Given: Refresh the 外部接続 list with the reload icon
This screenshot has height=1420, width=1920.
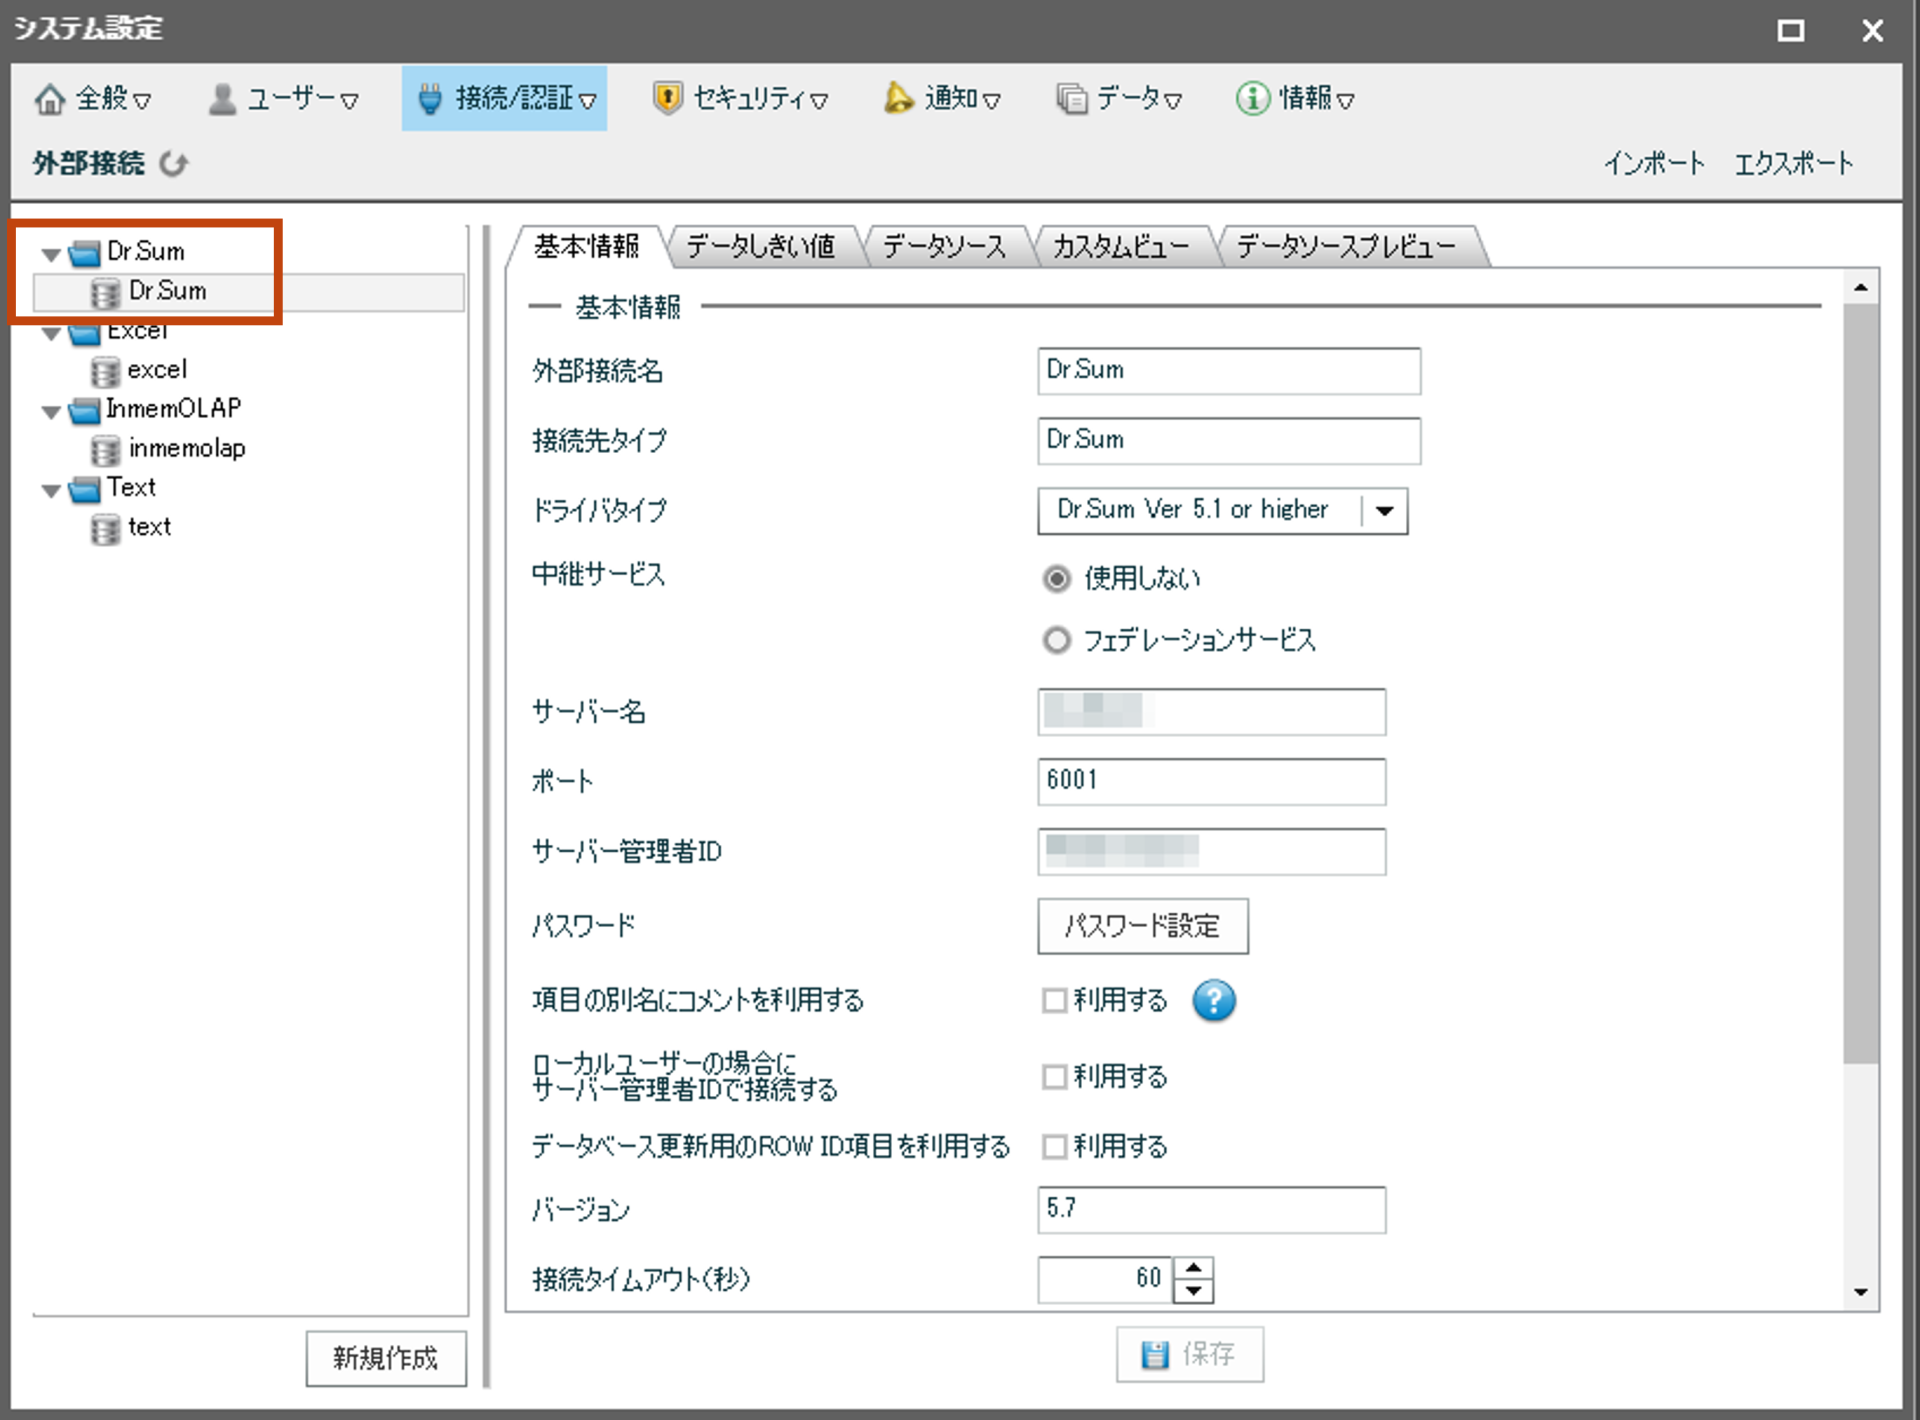Looking at the screenshot, I should pyautogui.click(x=174, y=163).
